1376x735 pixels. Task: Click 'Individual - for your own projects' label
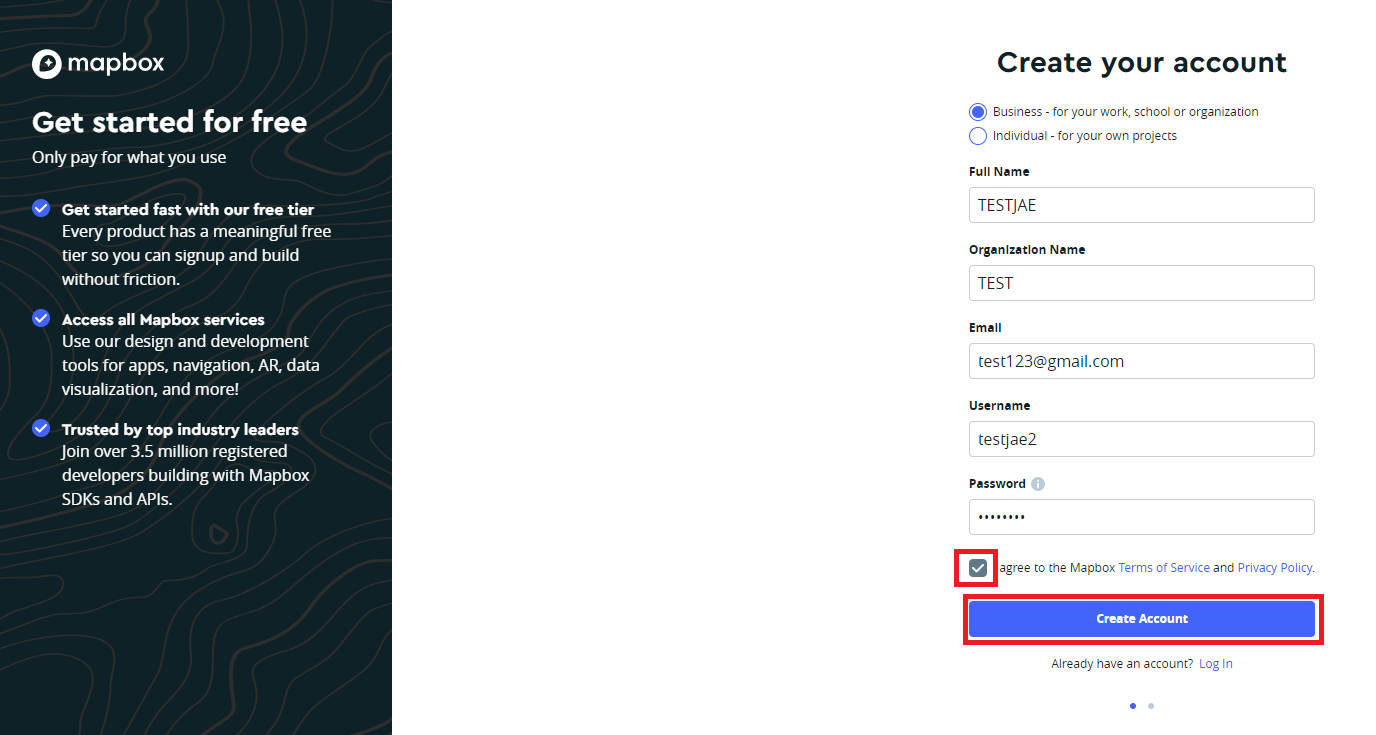(x=1085, y=136)
